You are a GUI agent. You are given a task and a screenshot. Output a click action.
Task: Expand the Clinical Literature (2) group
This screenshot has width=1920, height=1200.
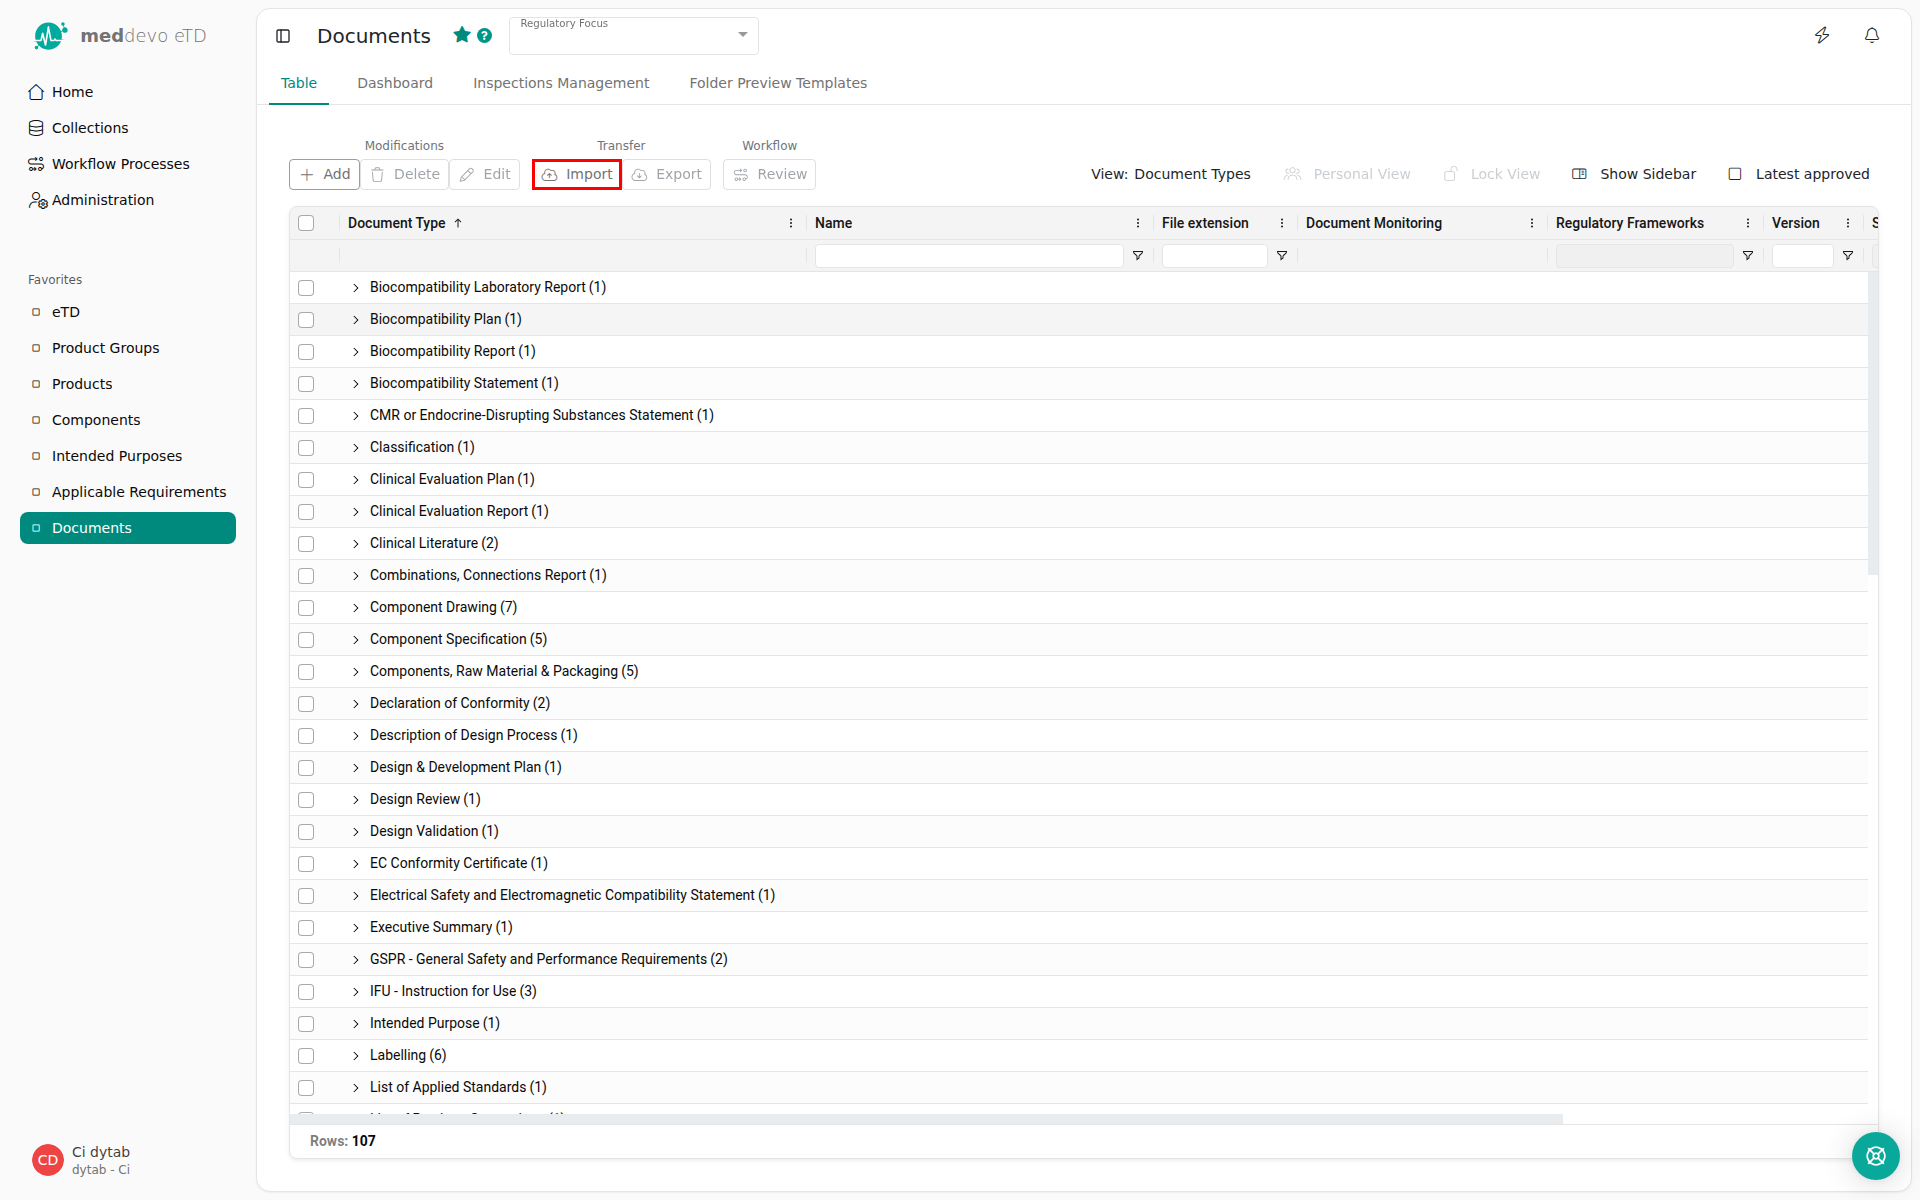pyautogui.click(x=356, y=544)
